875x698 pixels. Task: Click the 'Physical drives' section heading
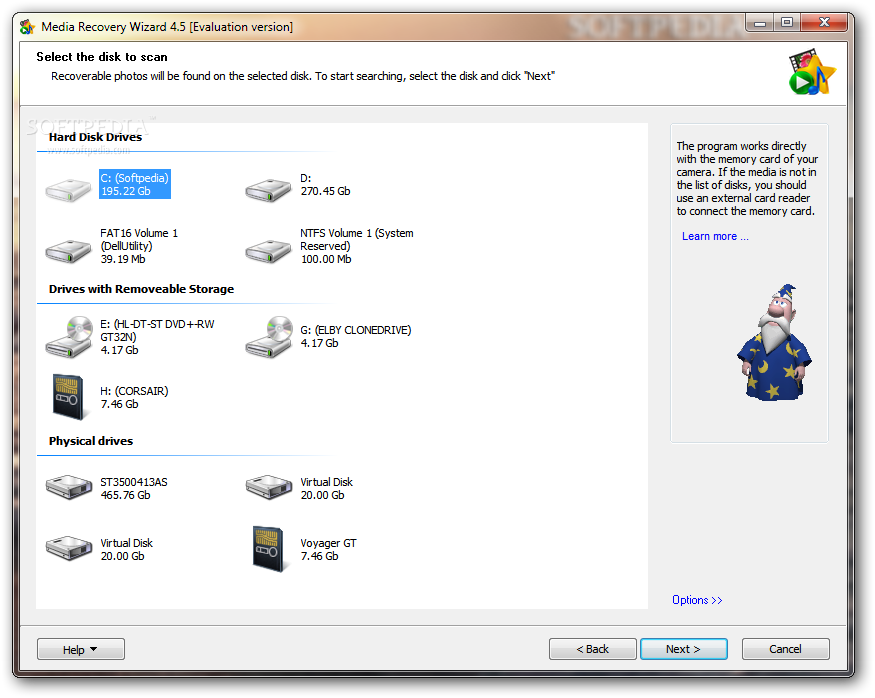pyautogui.click(x=91, y=441)
